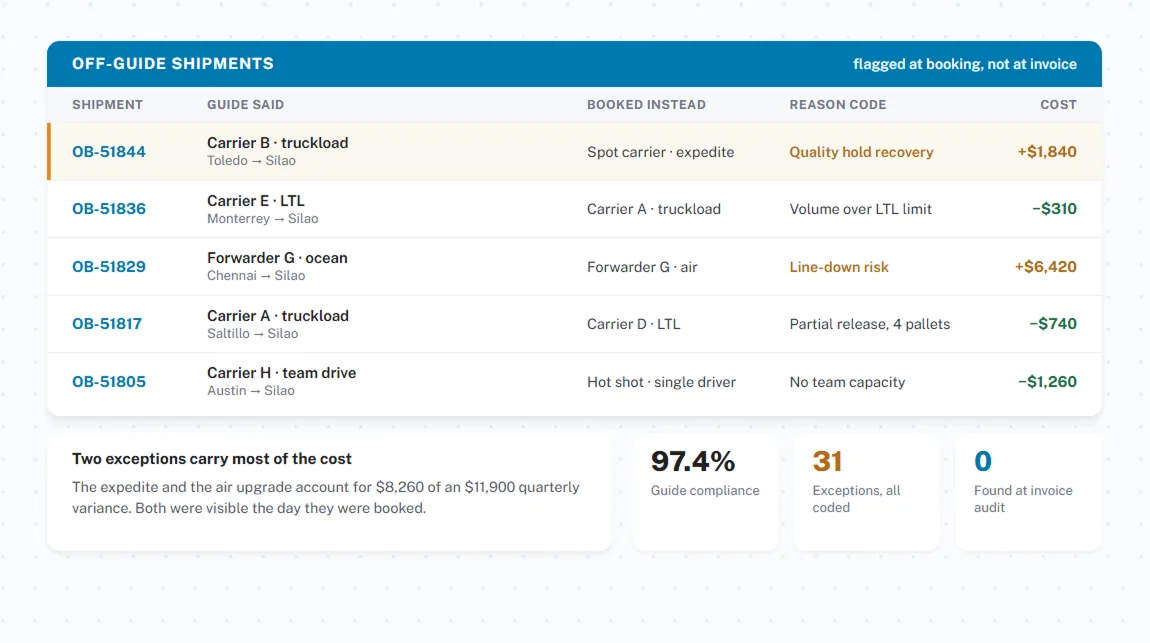The image size is (1150, 643).
Task: Select the OFF-GUIDE SHIPMENTS title
Action: coord(172,64)
